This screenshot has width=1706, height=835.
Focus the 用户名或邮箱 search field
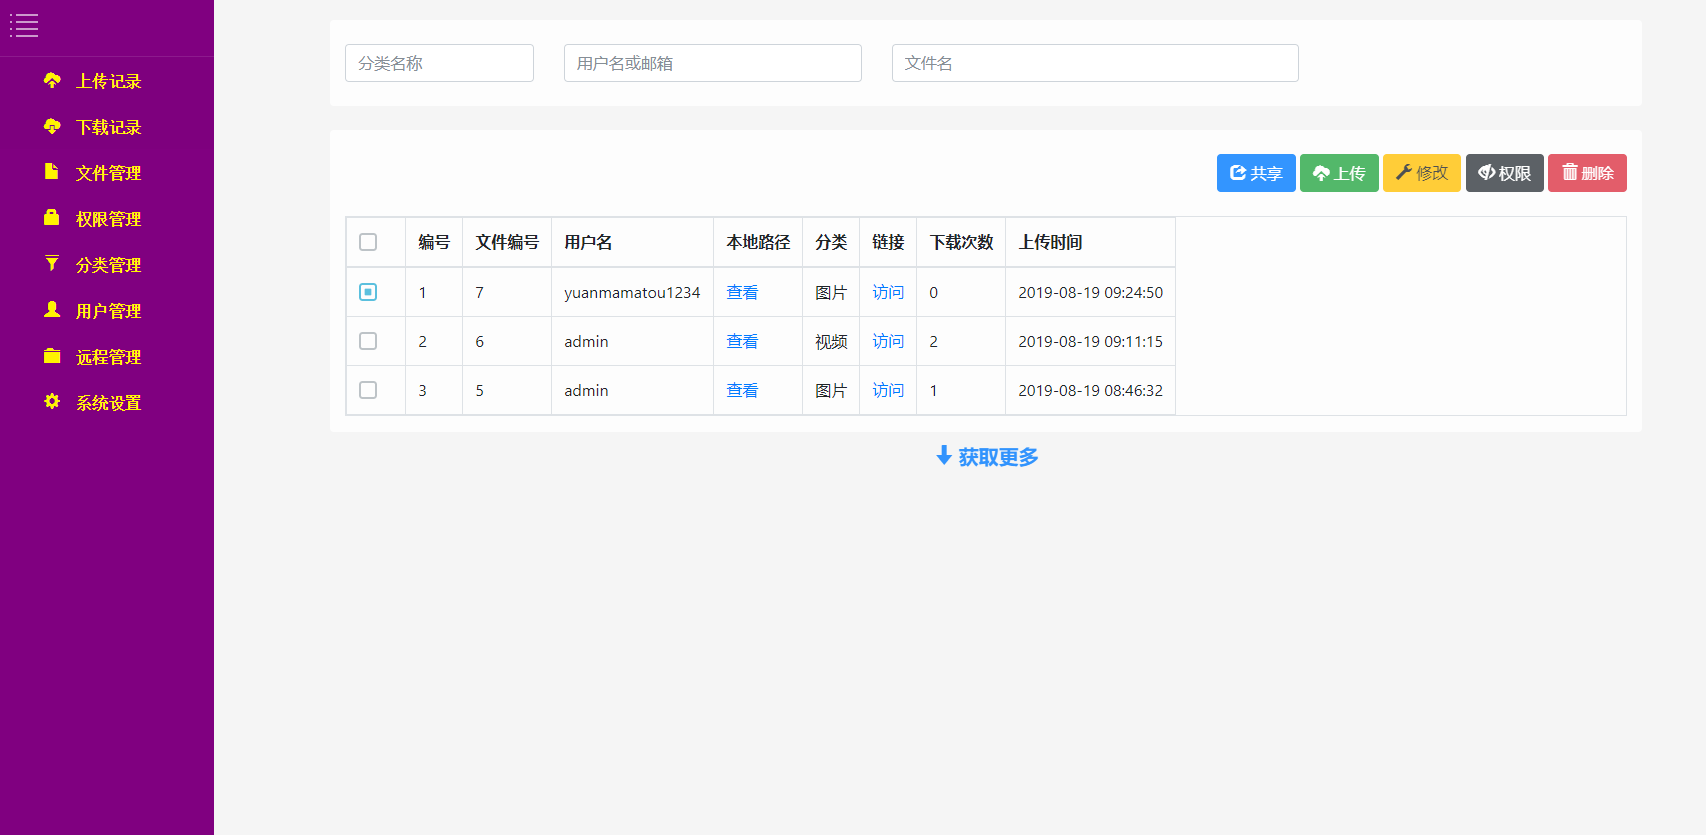coord(712,63)
